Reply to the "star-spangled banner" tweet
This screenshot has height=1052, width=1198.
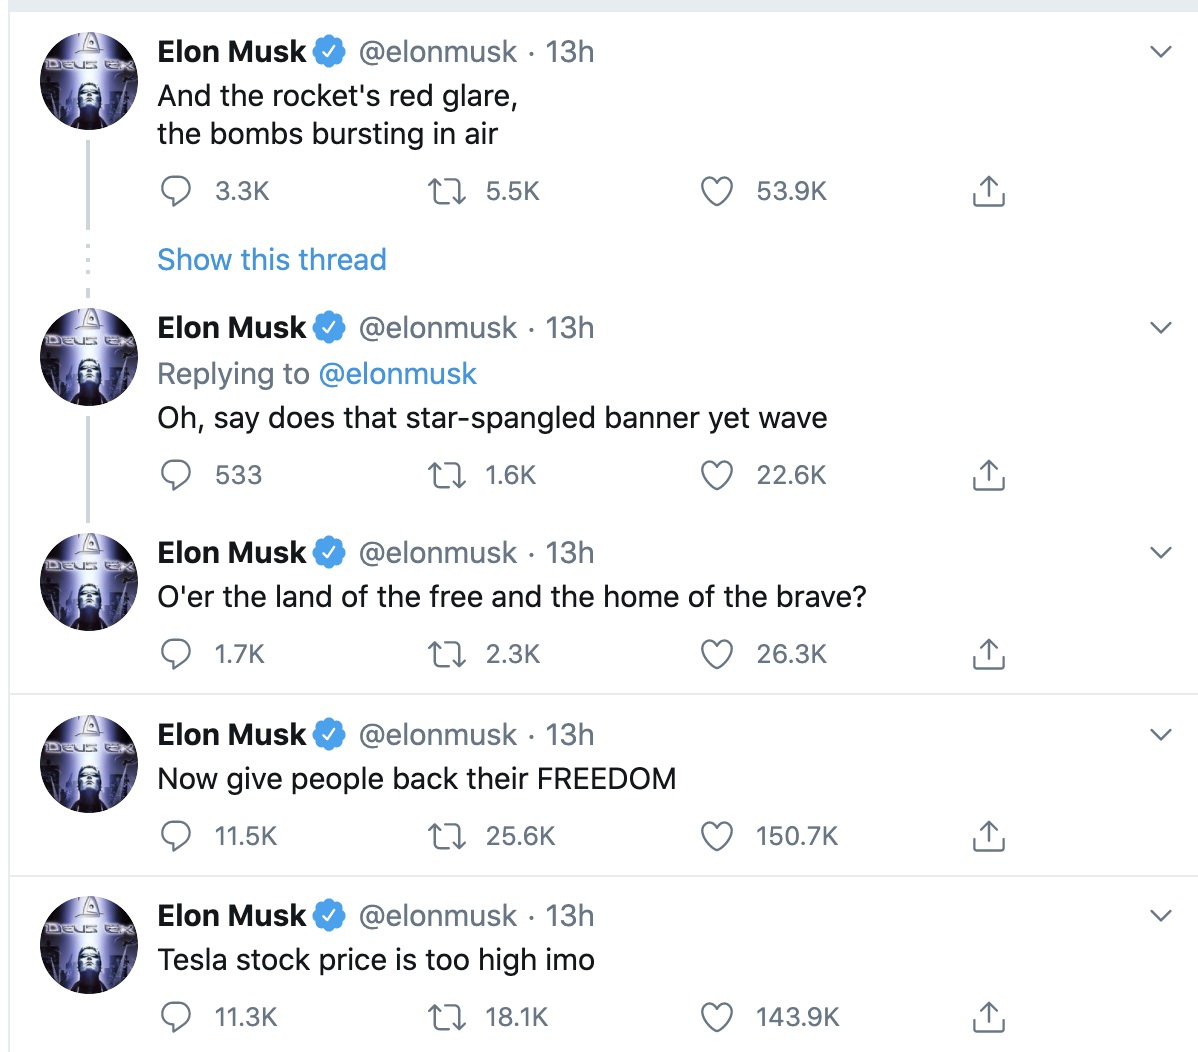(x=176, y=475)
